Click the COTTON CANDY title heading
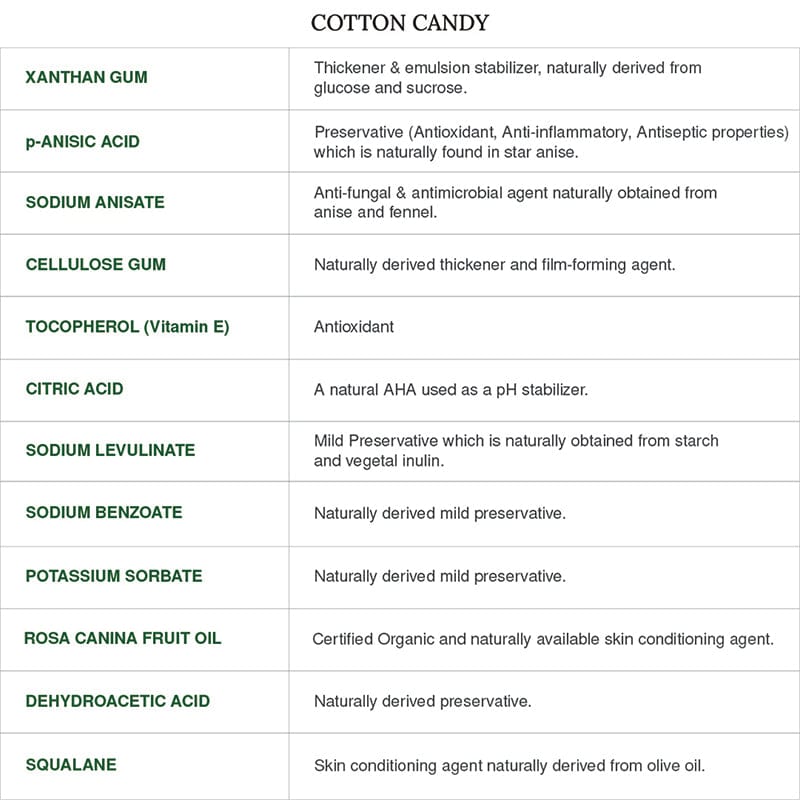Screen dimensions: 800x800 (400, 22)
